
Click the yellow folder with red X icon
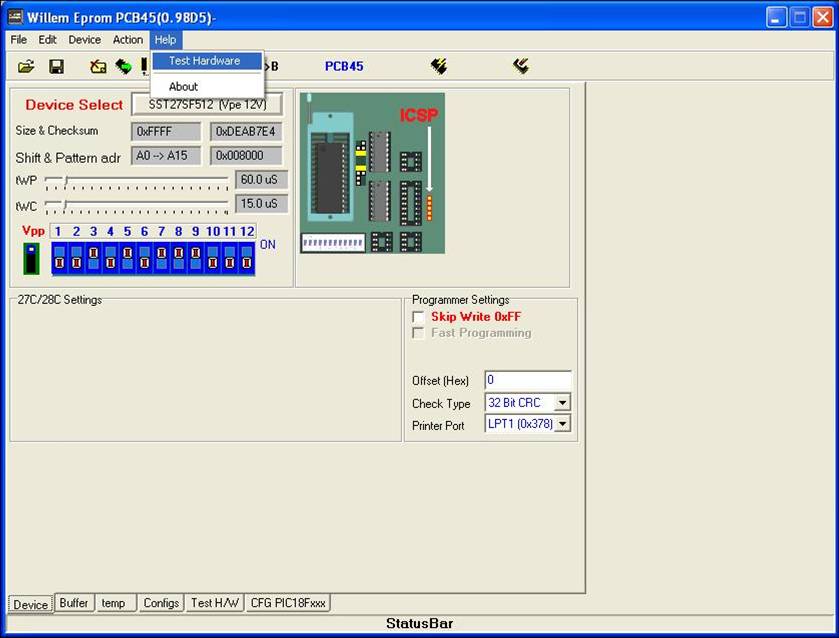(98, 66)
